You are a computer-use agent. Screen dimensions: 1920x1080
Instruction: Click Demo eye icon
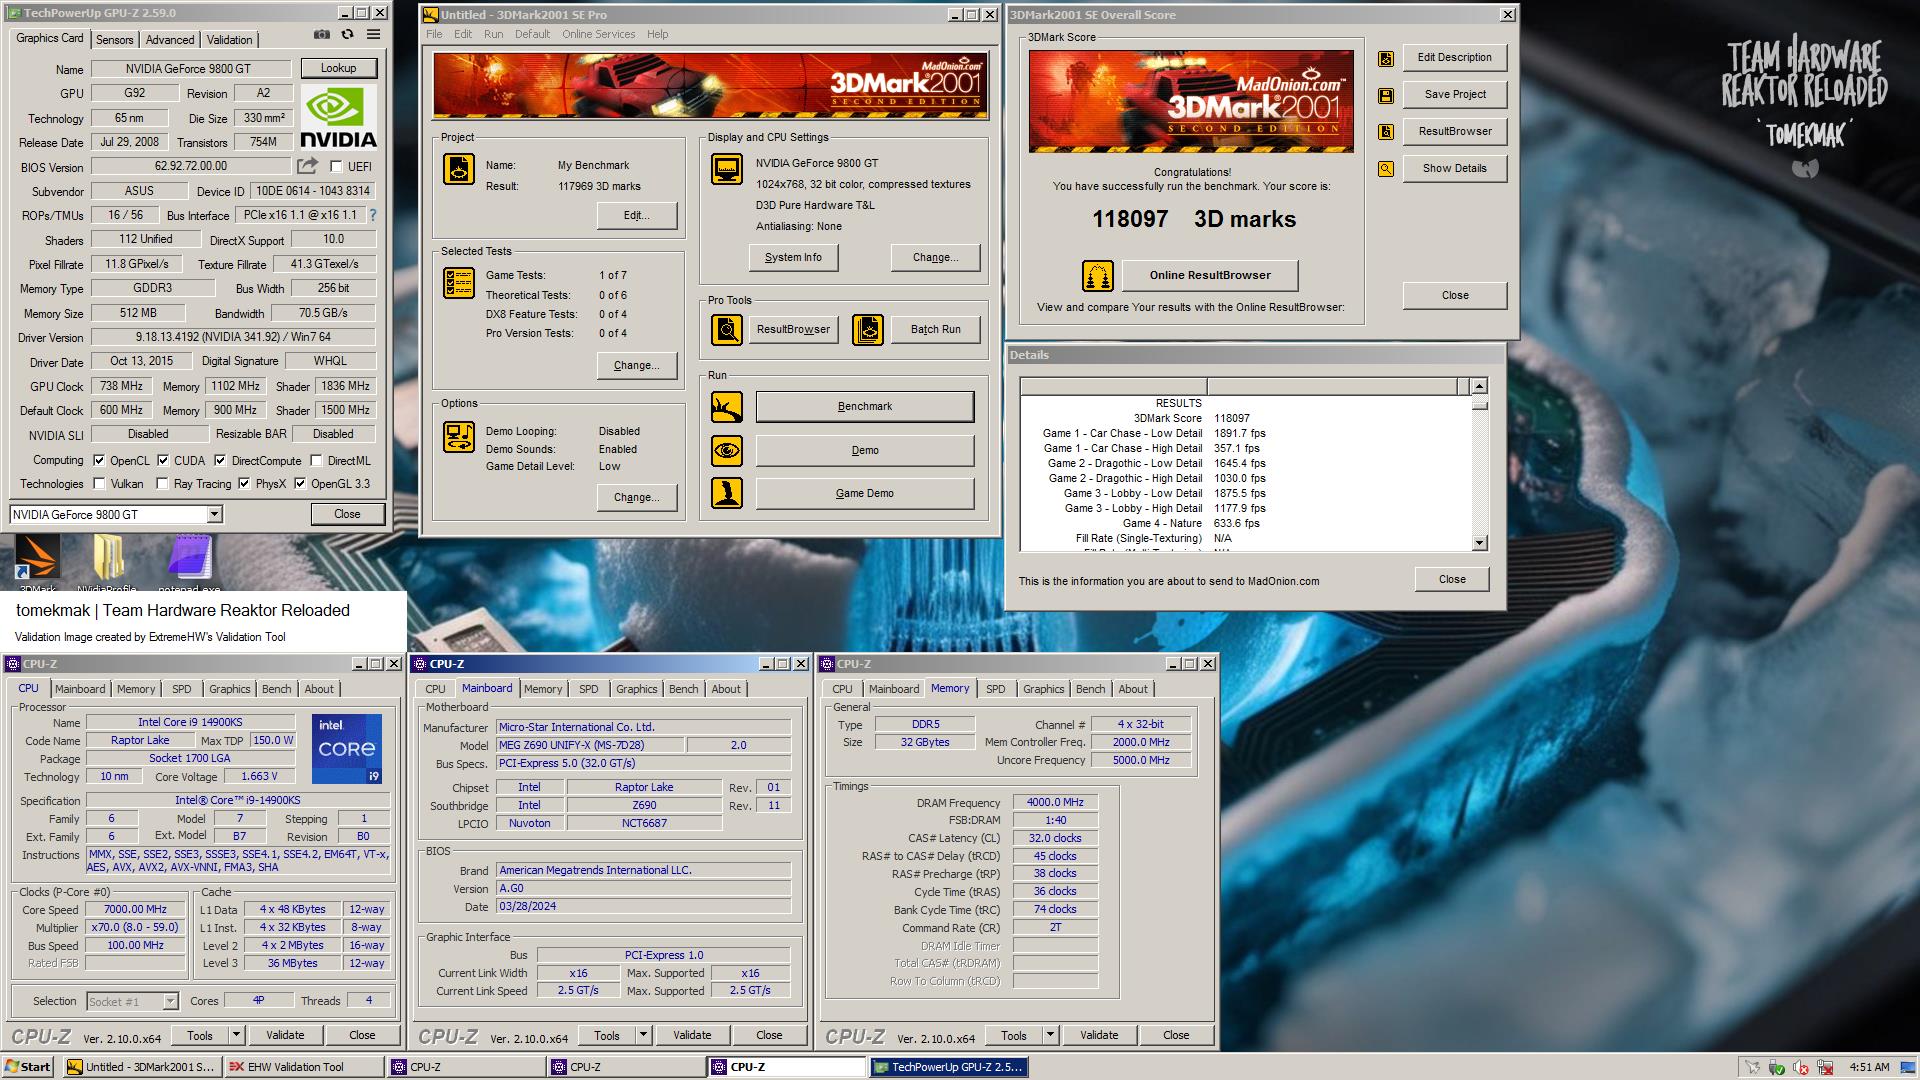click(x=727, y=451)
